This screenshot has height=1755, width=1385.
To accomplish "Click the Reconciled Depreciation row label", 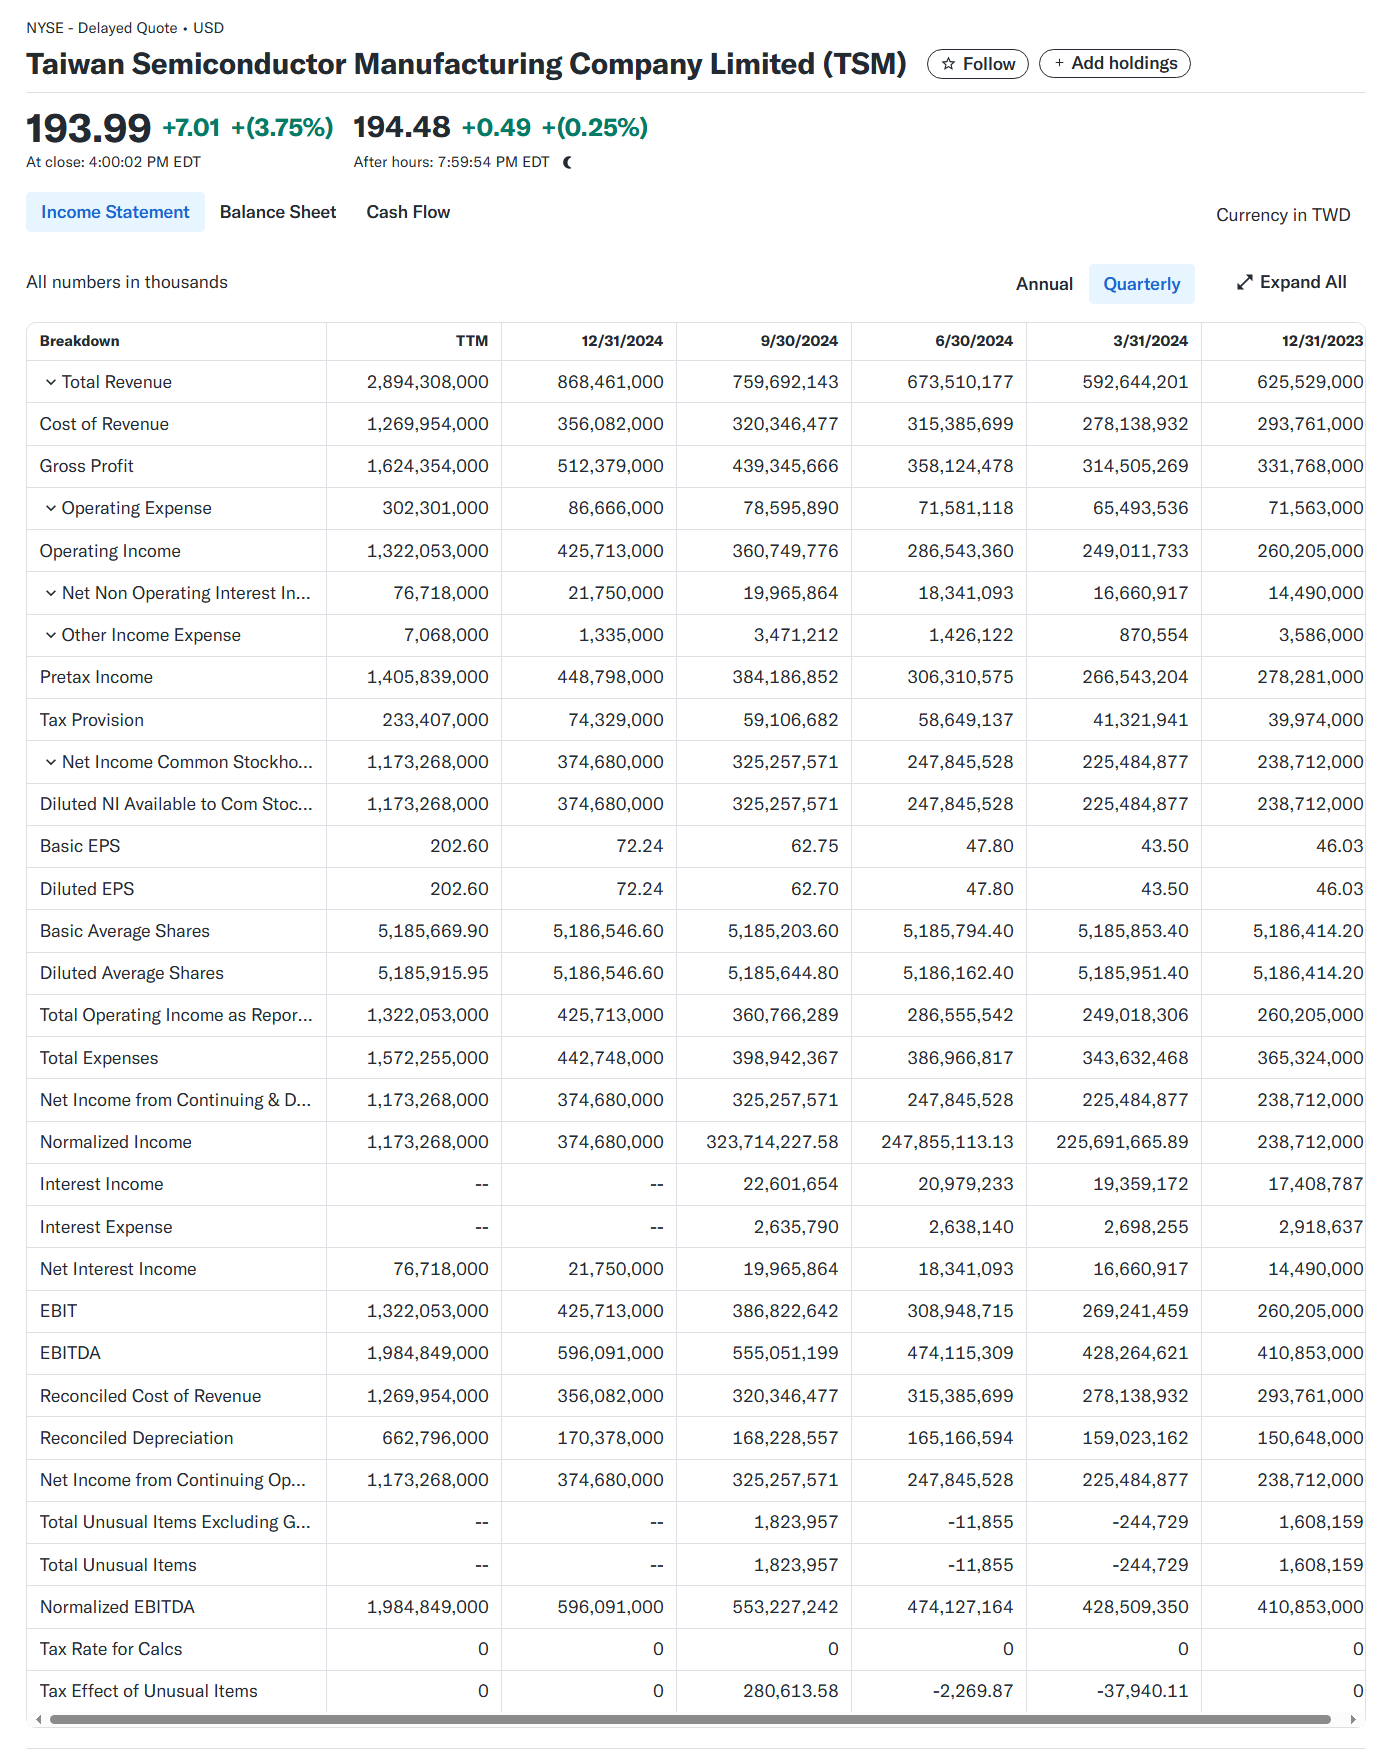I will click(137, 1438).
